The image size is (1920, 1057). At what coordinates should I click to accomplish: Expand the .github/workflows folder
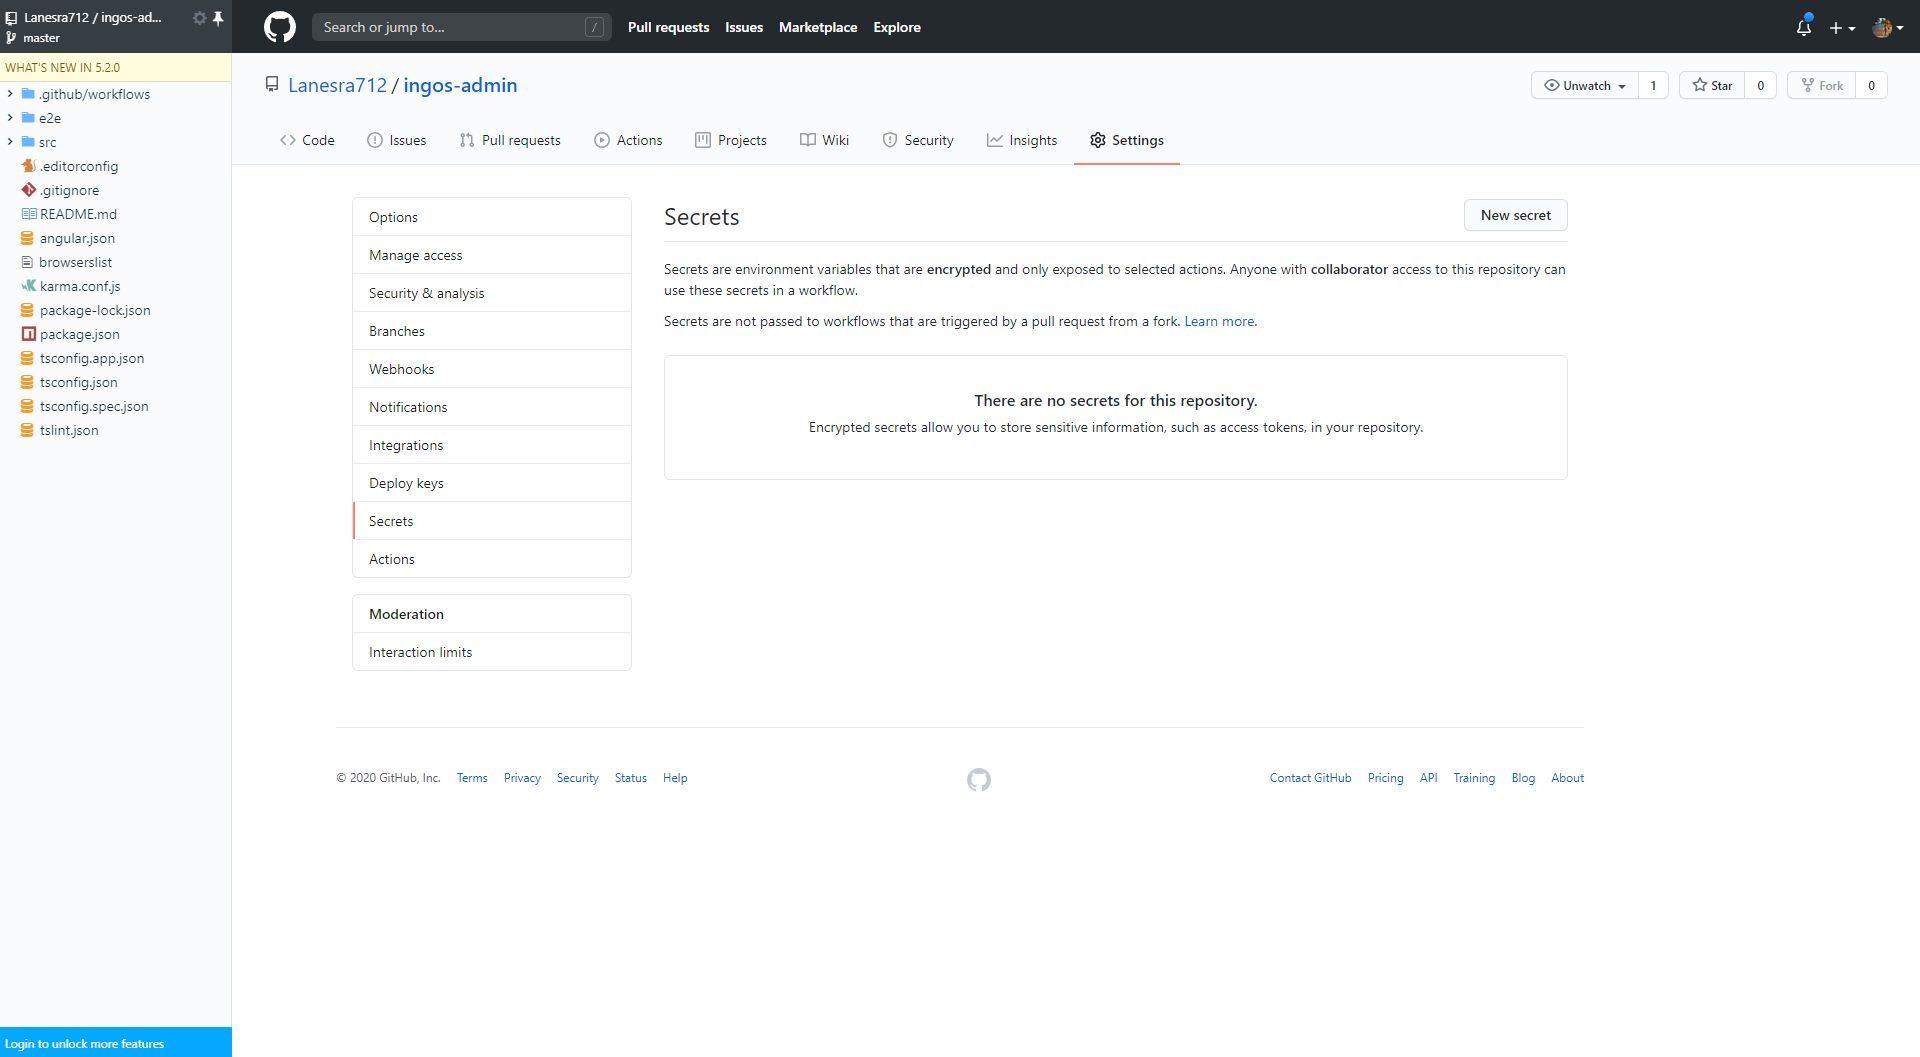click(10, 94)
